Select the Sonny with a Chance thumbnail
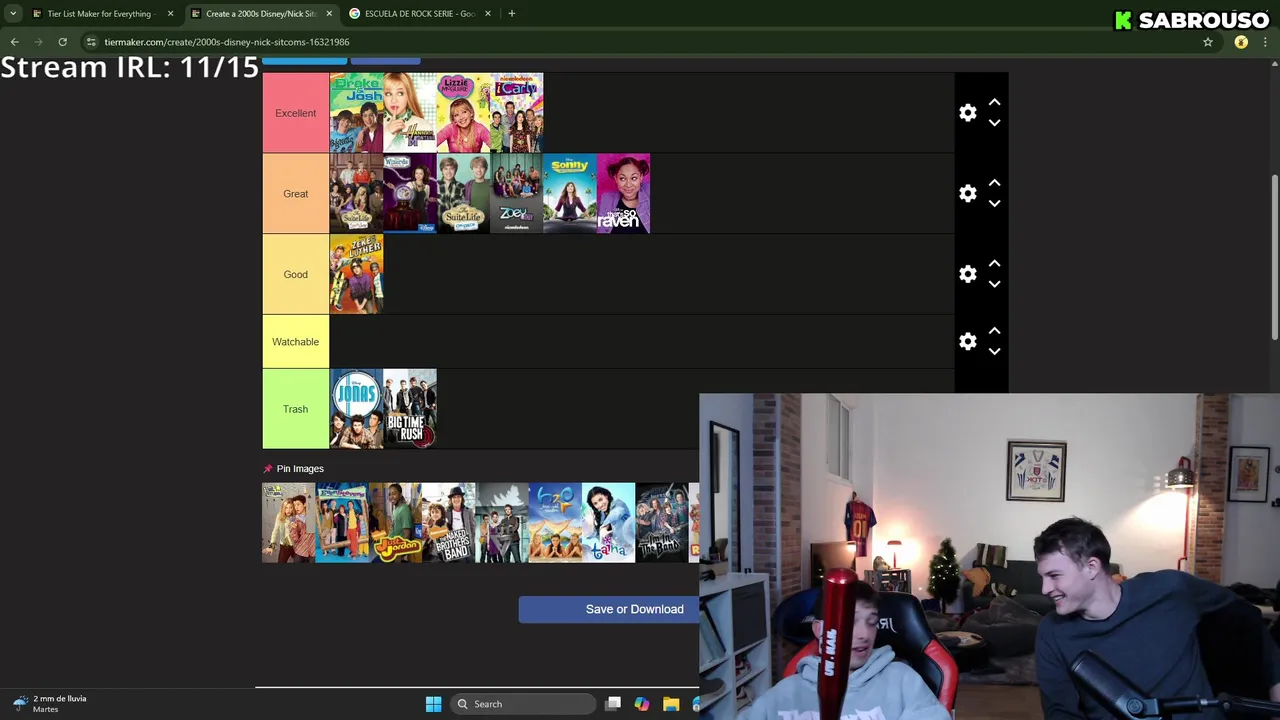Image resolution: width=1280 pixels, height=720 pixels. pos(570,194)
